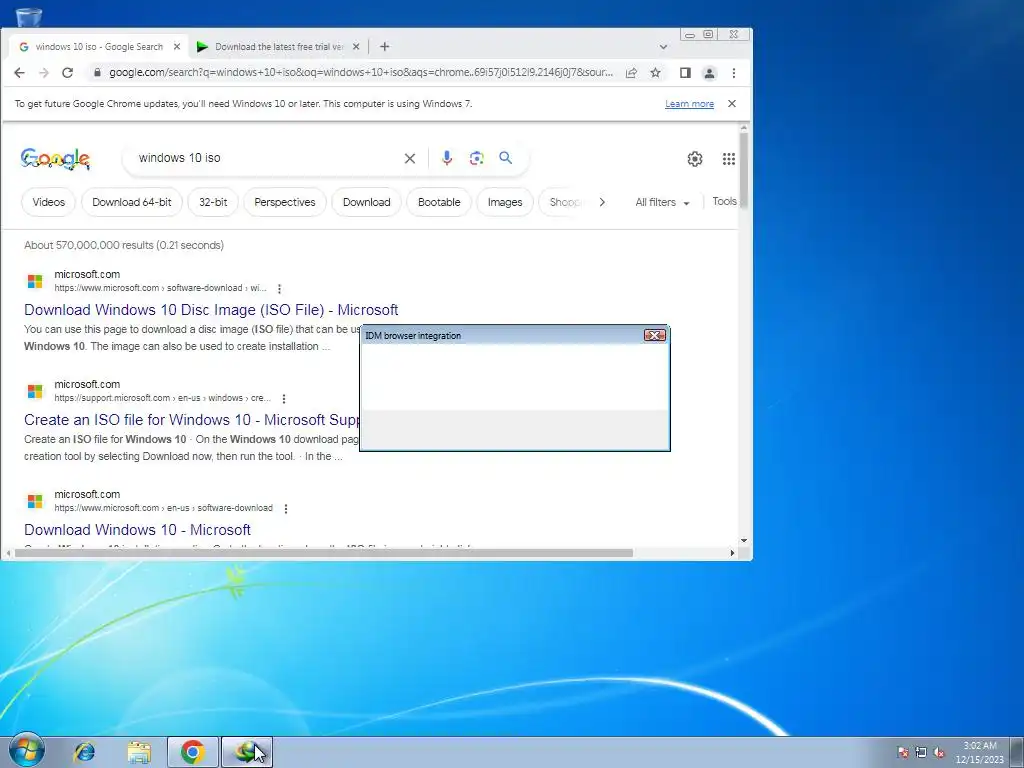Screen dimensions: 1024x768
Task: Open more options for third microsoft.com result
Action: click(x=285, y=508)
